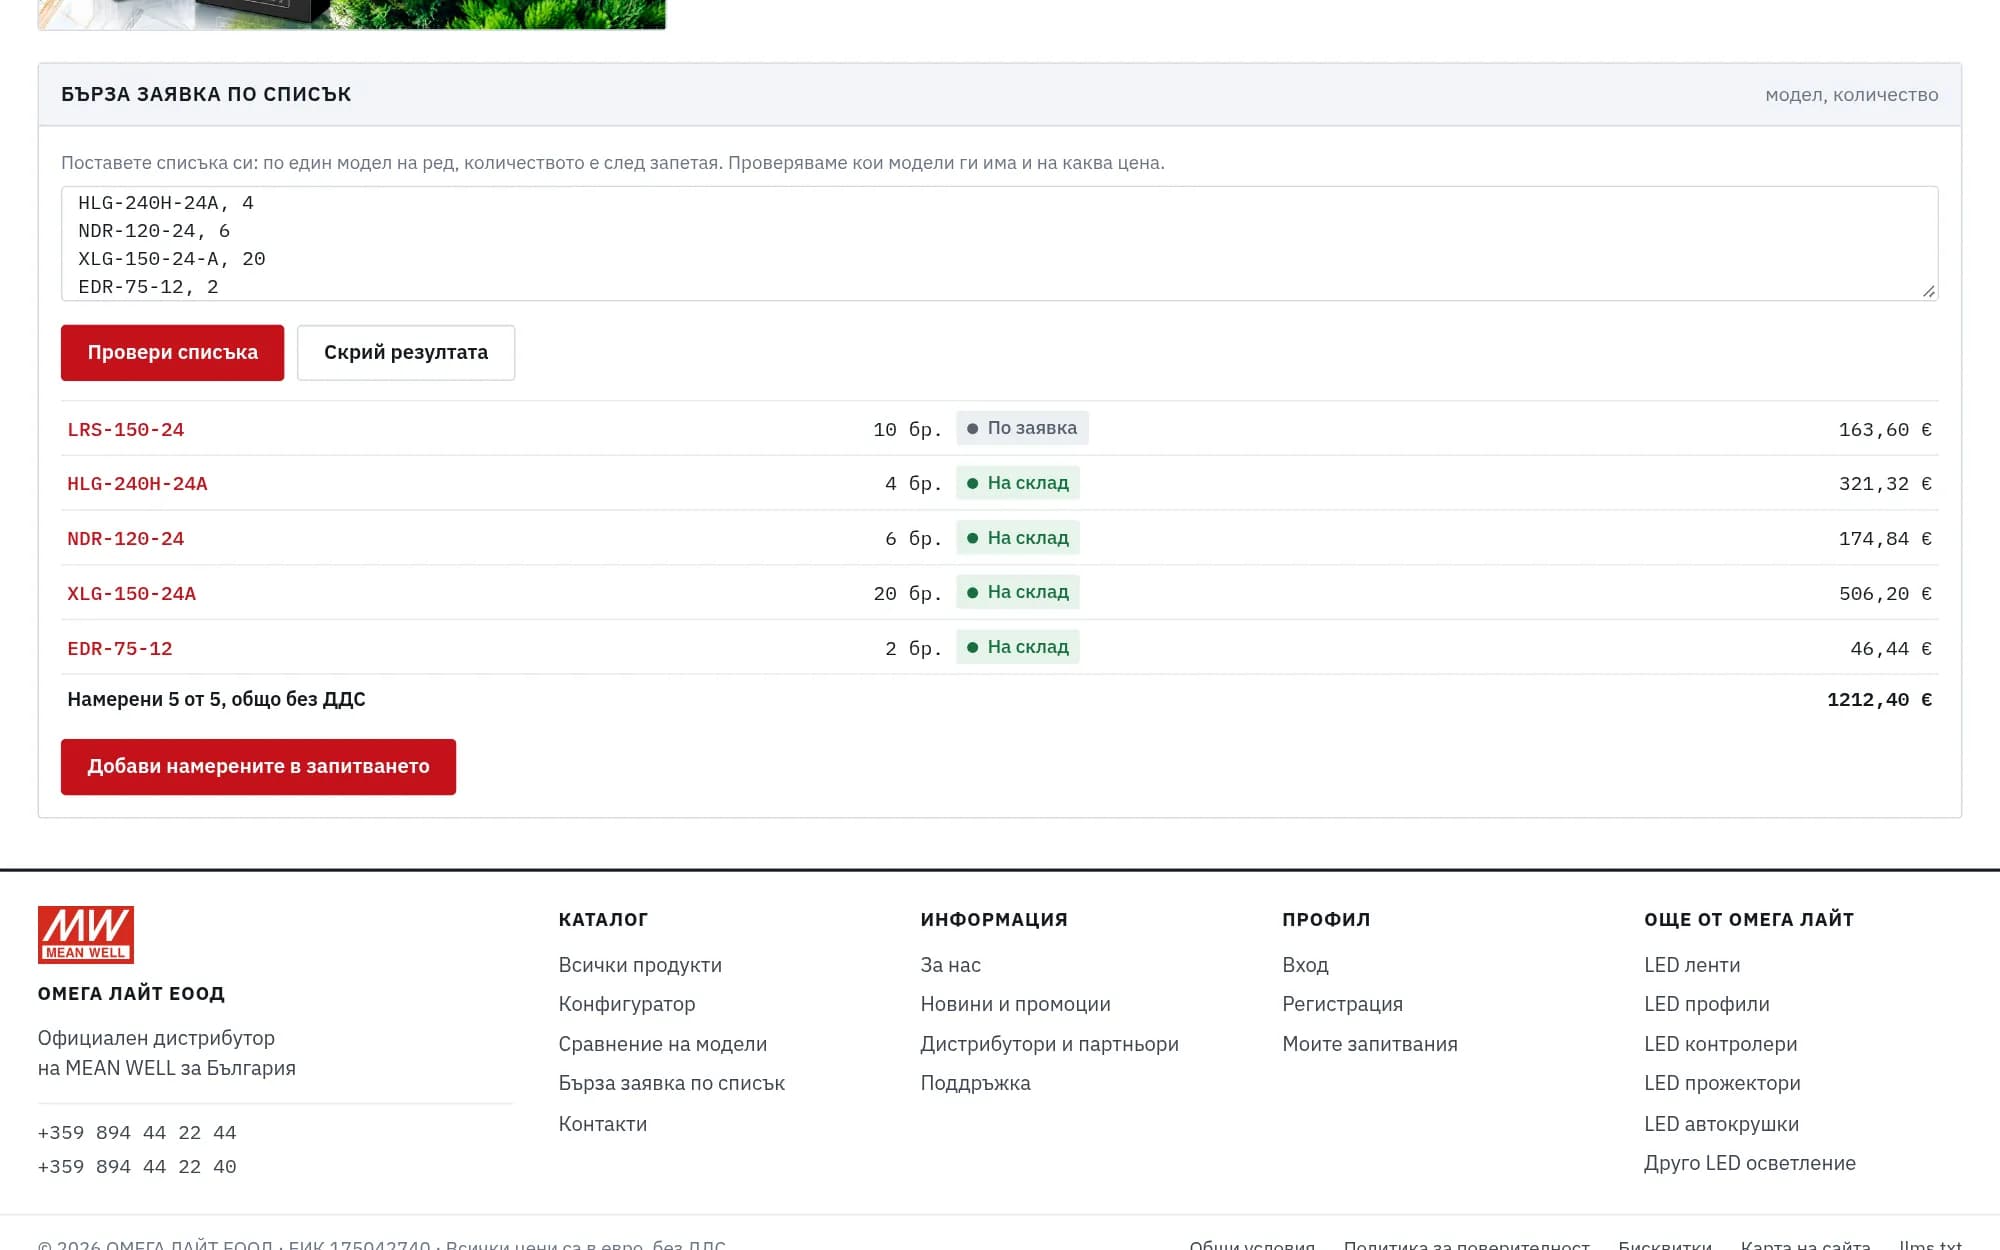Click price 506,20 € for XLG-150-24A
Viewport: 2000px width, 1250px height.
1885,594
